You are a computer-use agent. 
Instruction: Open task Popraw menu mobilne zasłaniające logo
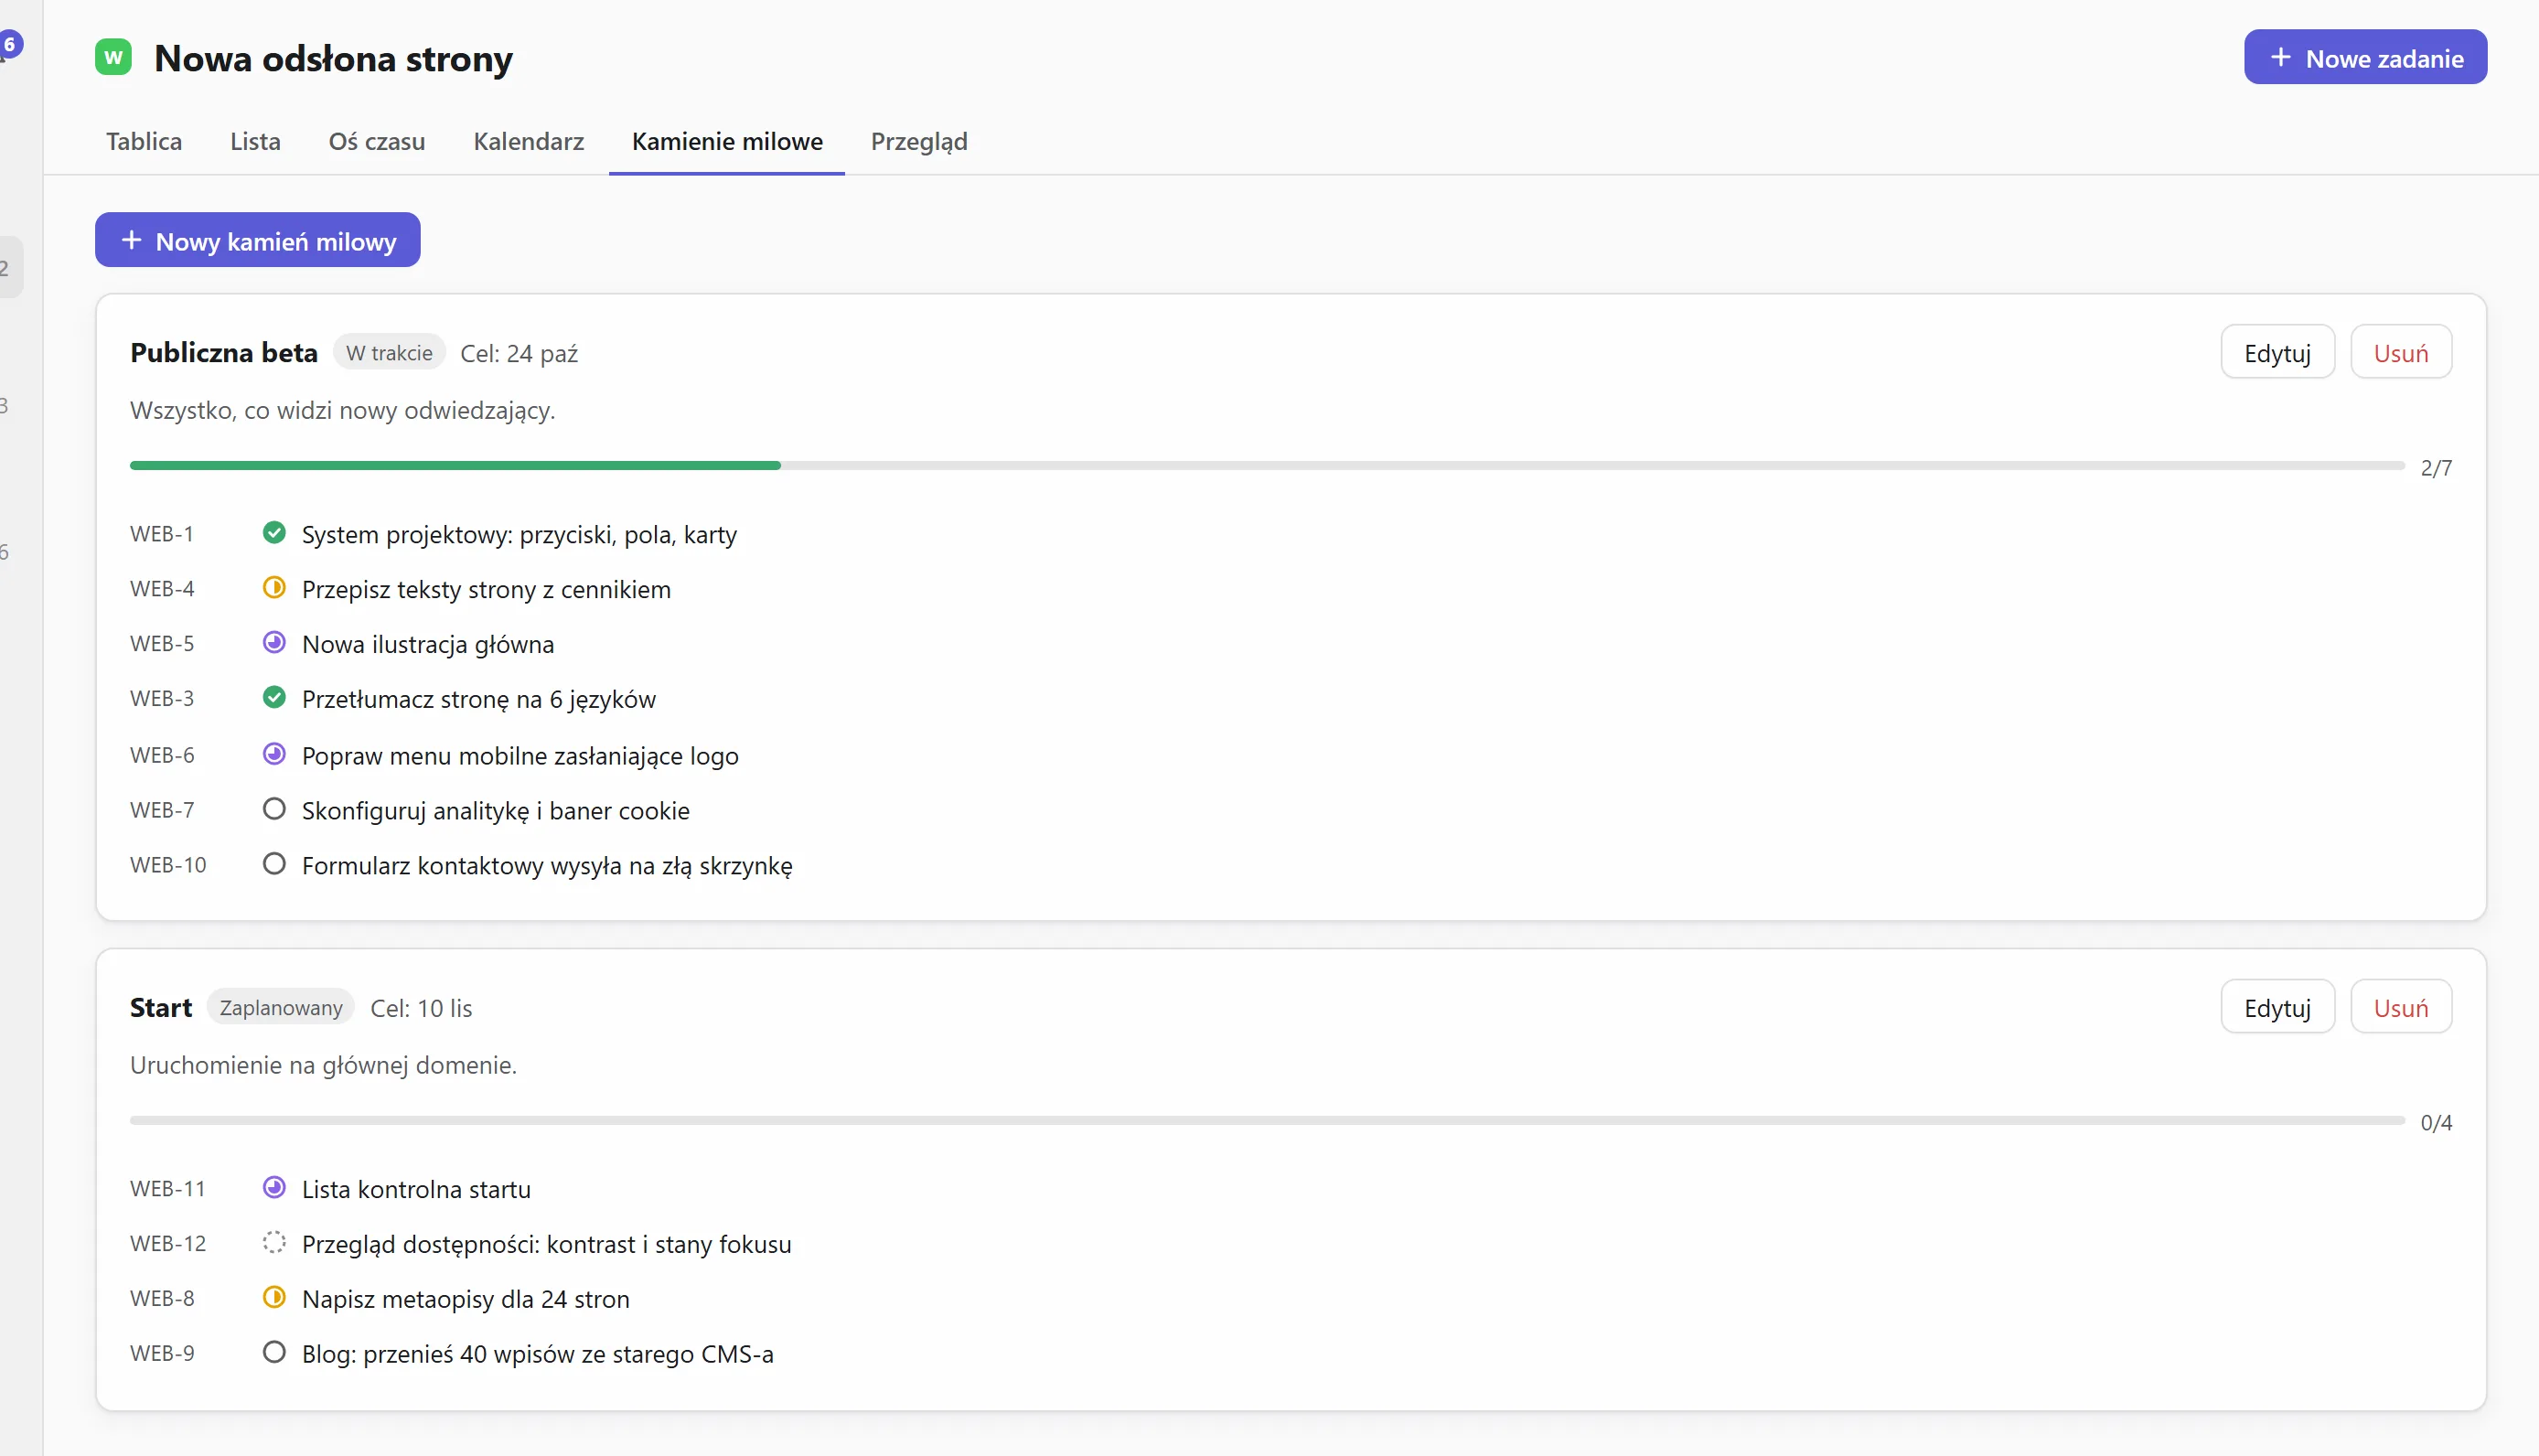[520, 756]
